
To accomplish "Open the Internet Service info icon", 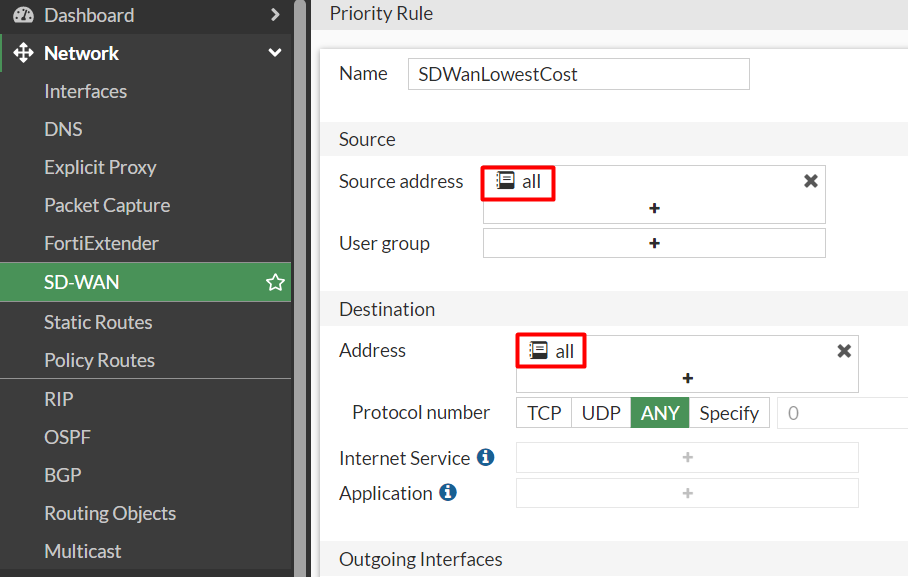I will pyautogui.click(x=485, y=458).
